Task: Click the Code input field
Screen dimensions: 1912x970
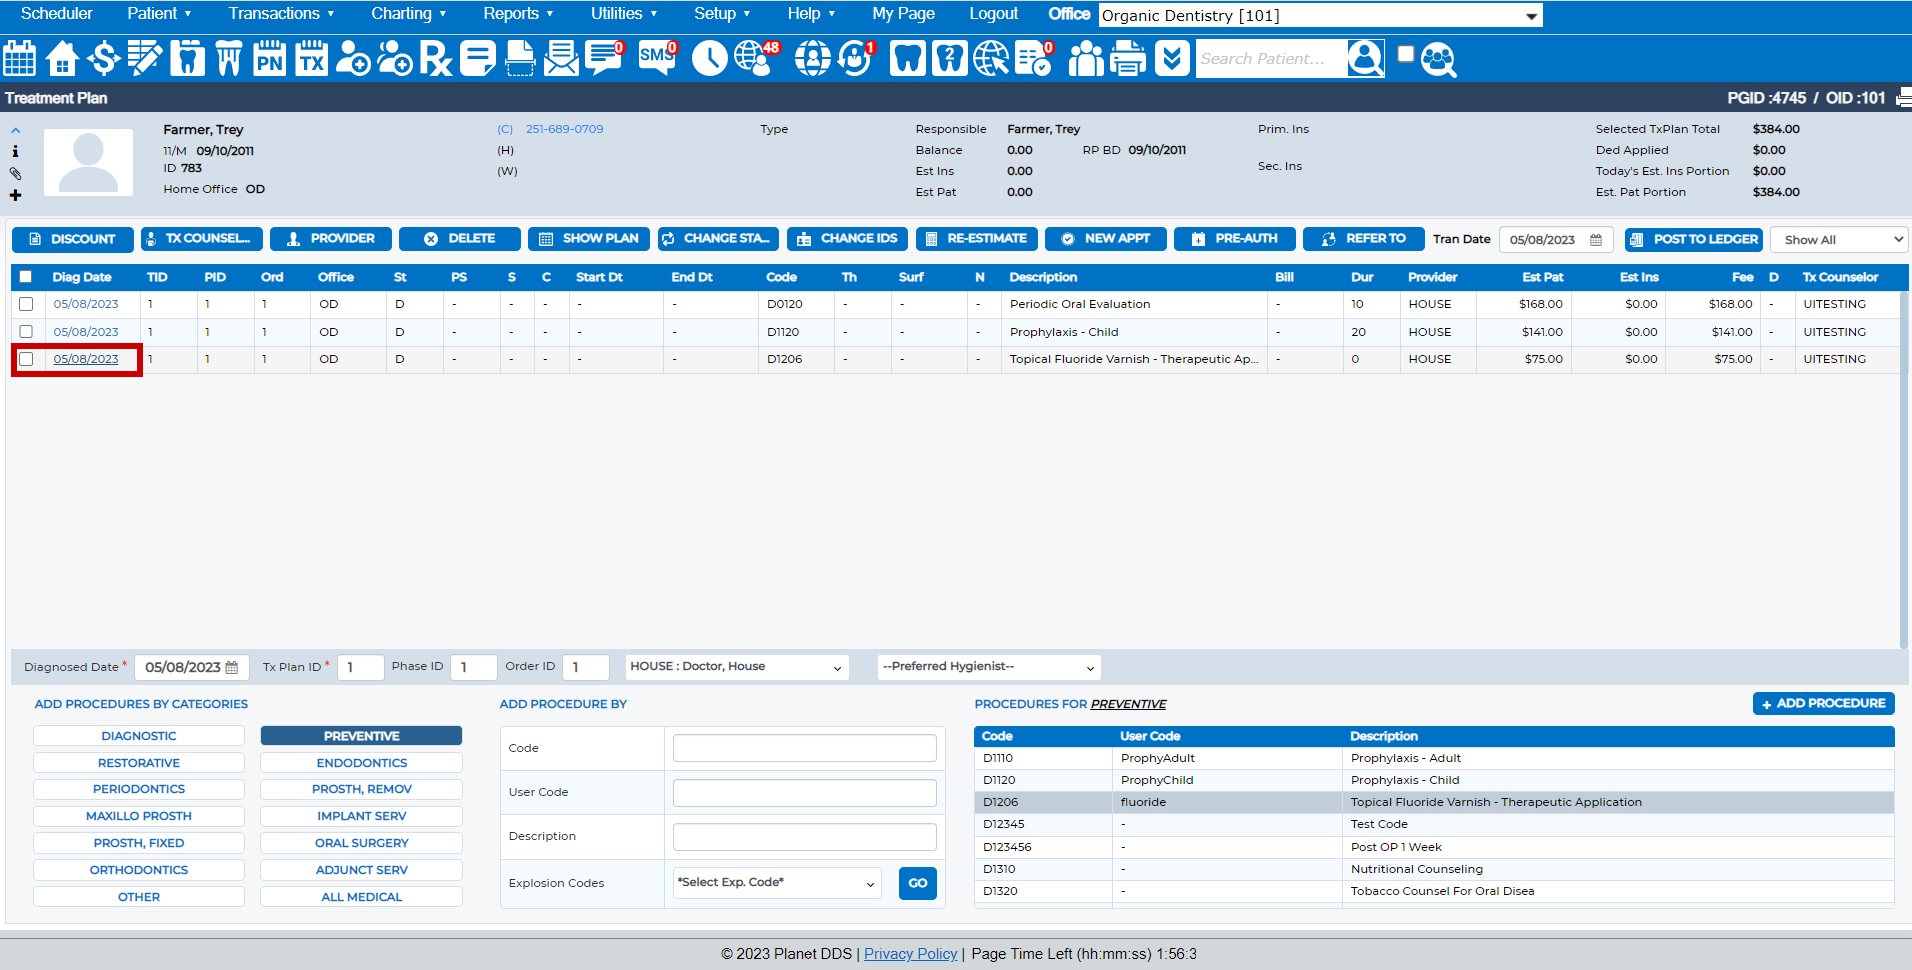Action: coord(804,748)
